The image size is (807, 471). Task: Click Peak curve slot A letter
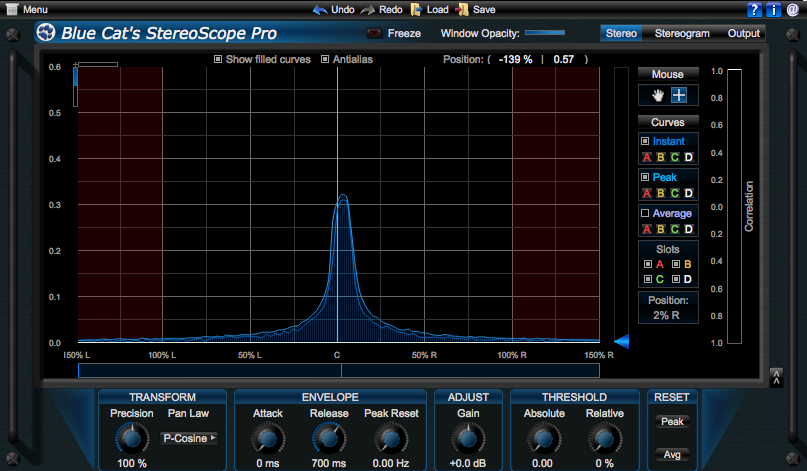click(x=647, y=193)
